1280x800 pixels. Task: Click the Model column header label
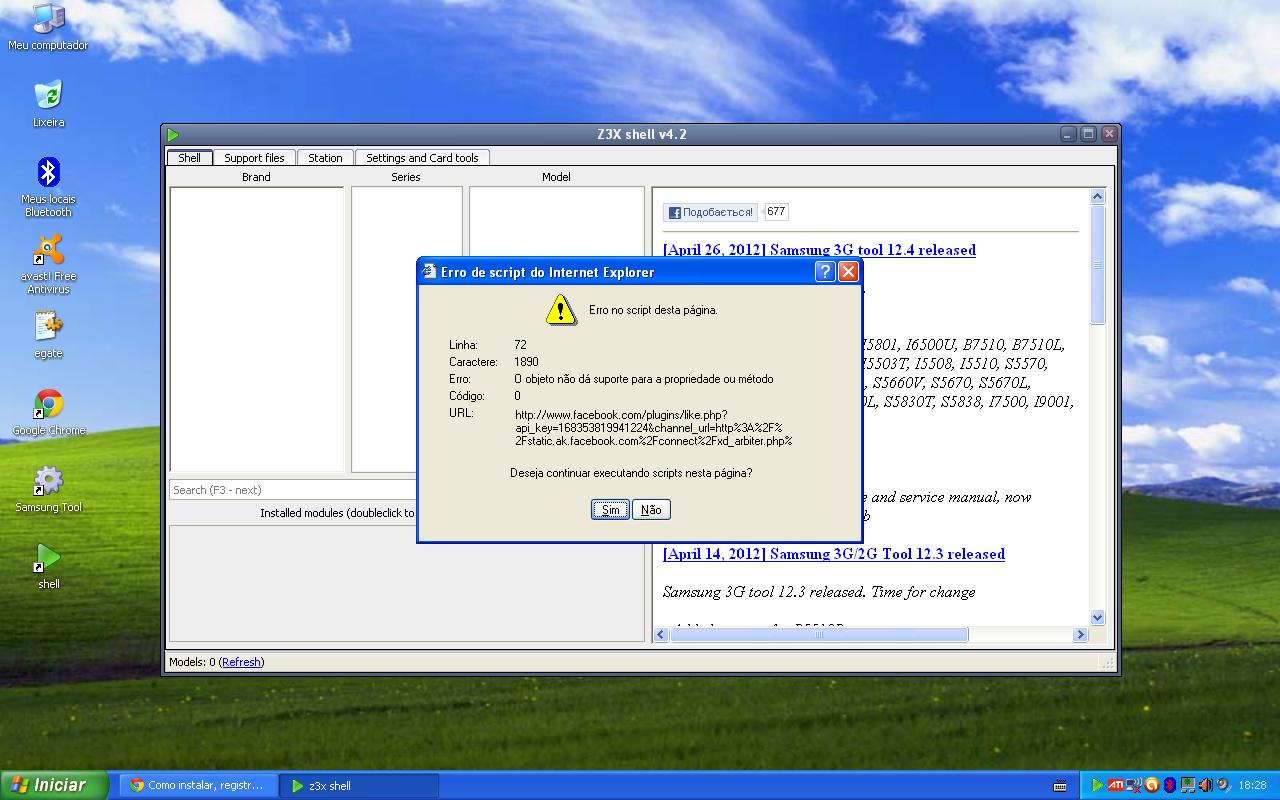[556, 177]
